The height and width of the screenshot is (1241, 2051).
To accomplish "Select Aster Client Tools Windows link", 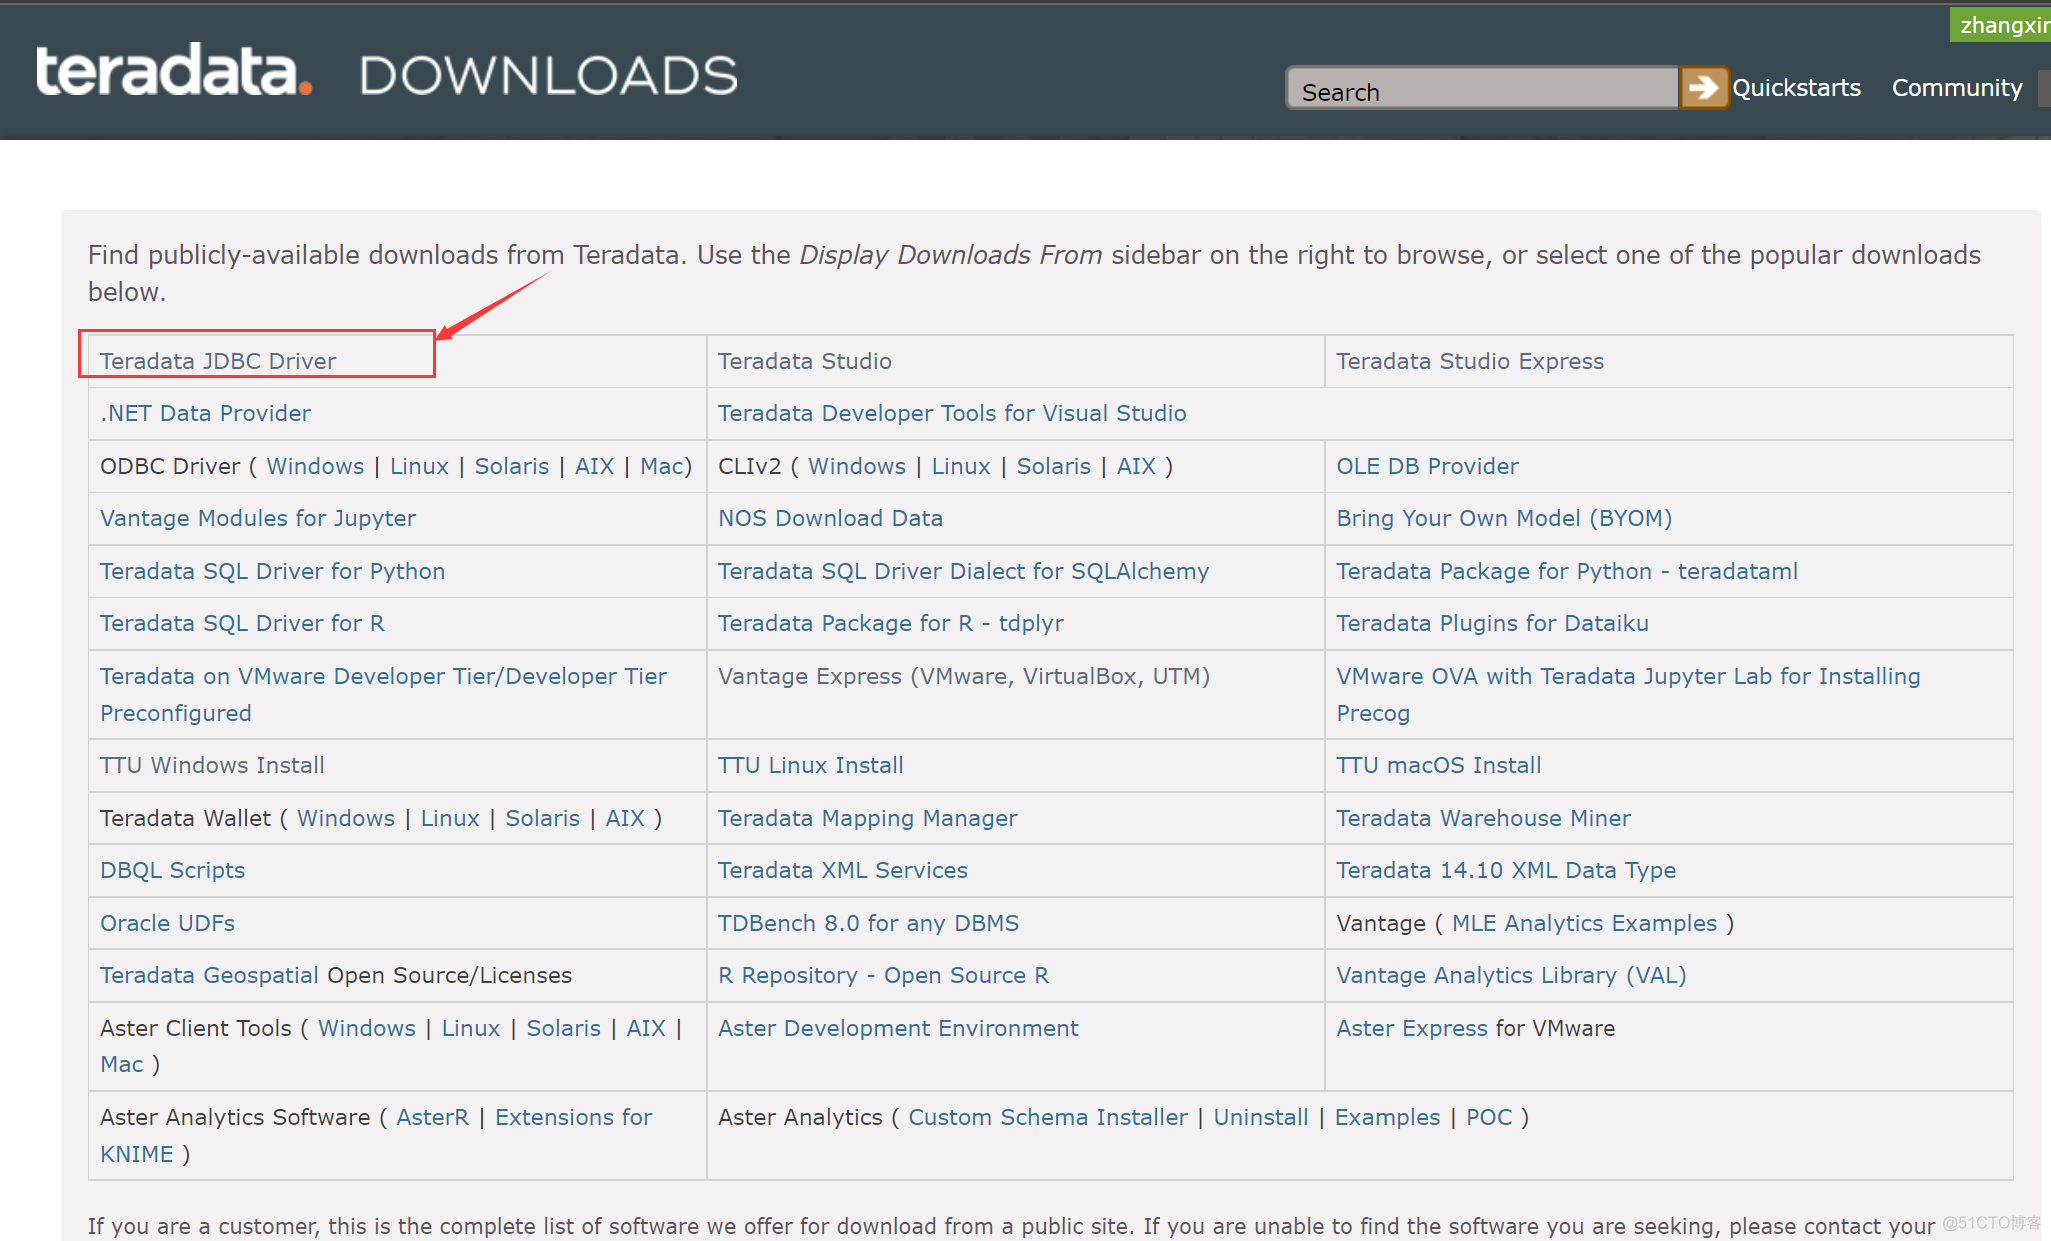I will (367, 1028).
